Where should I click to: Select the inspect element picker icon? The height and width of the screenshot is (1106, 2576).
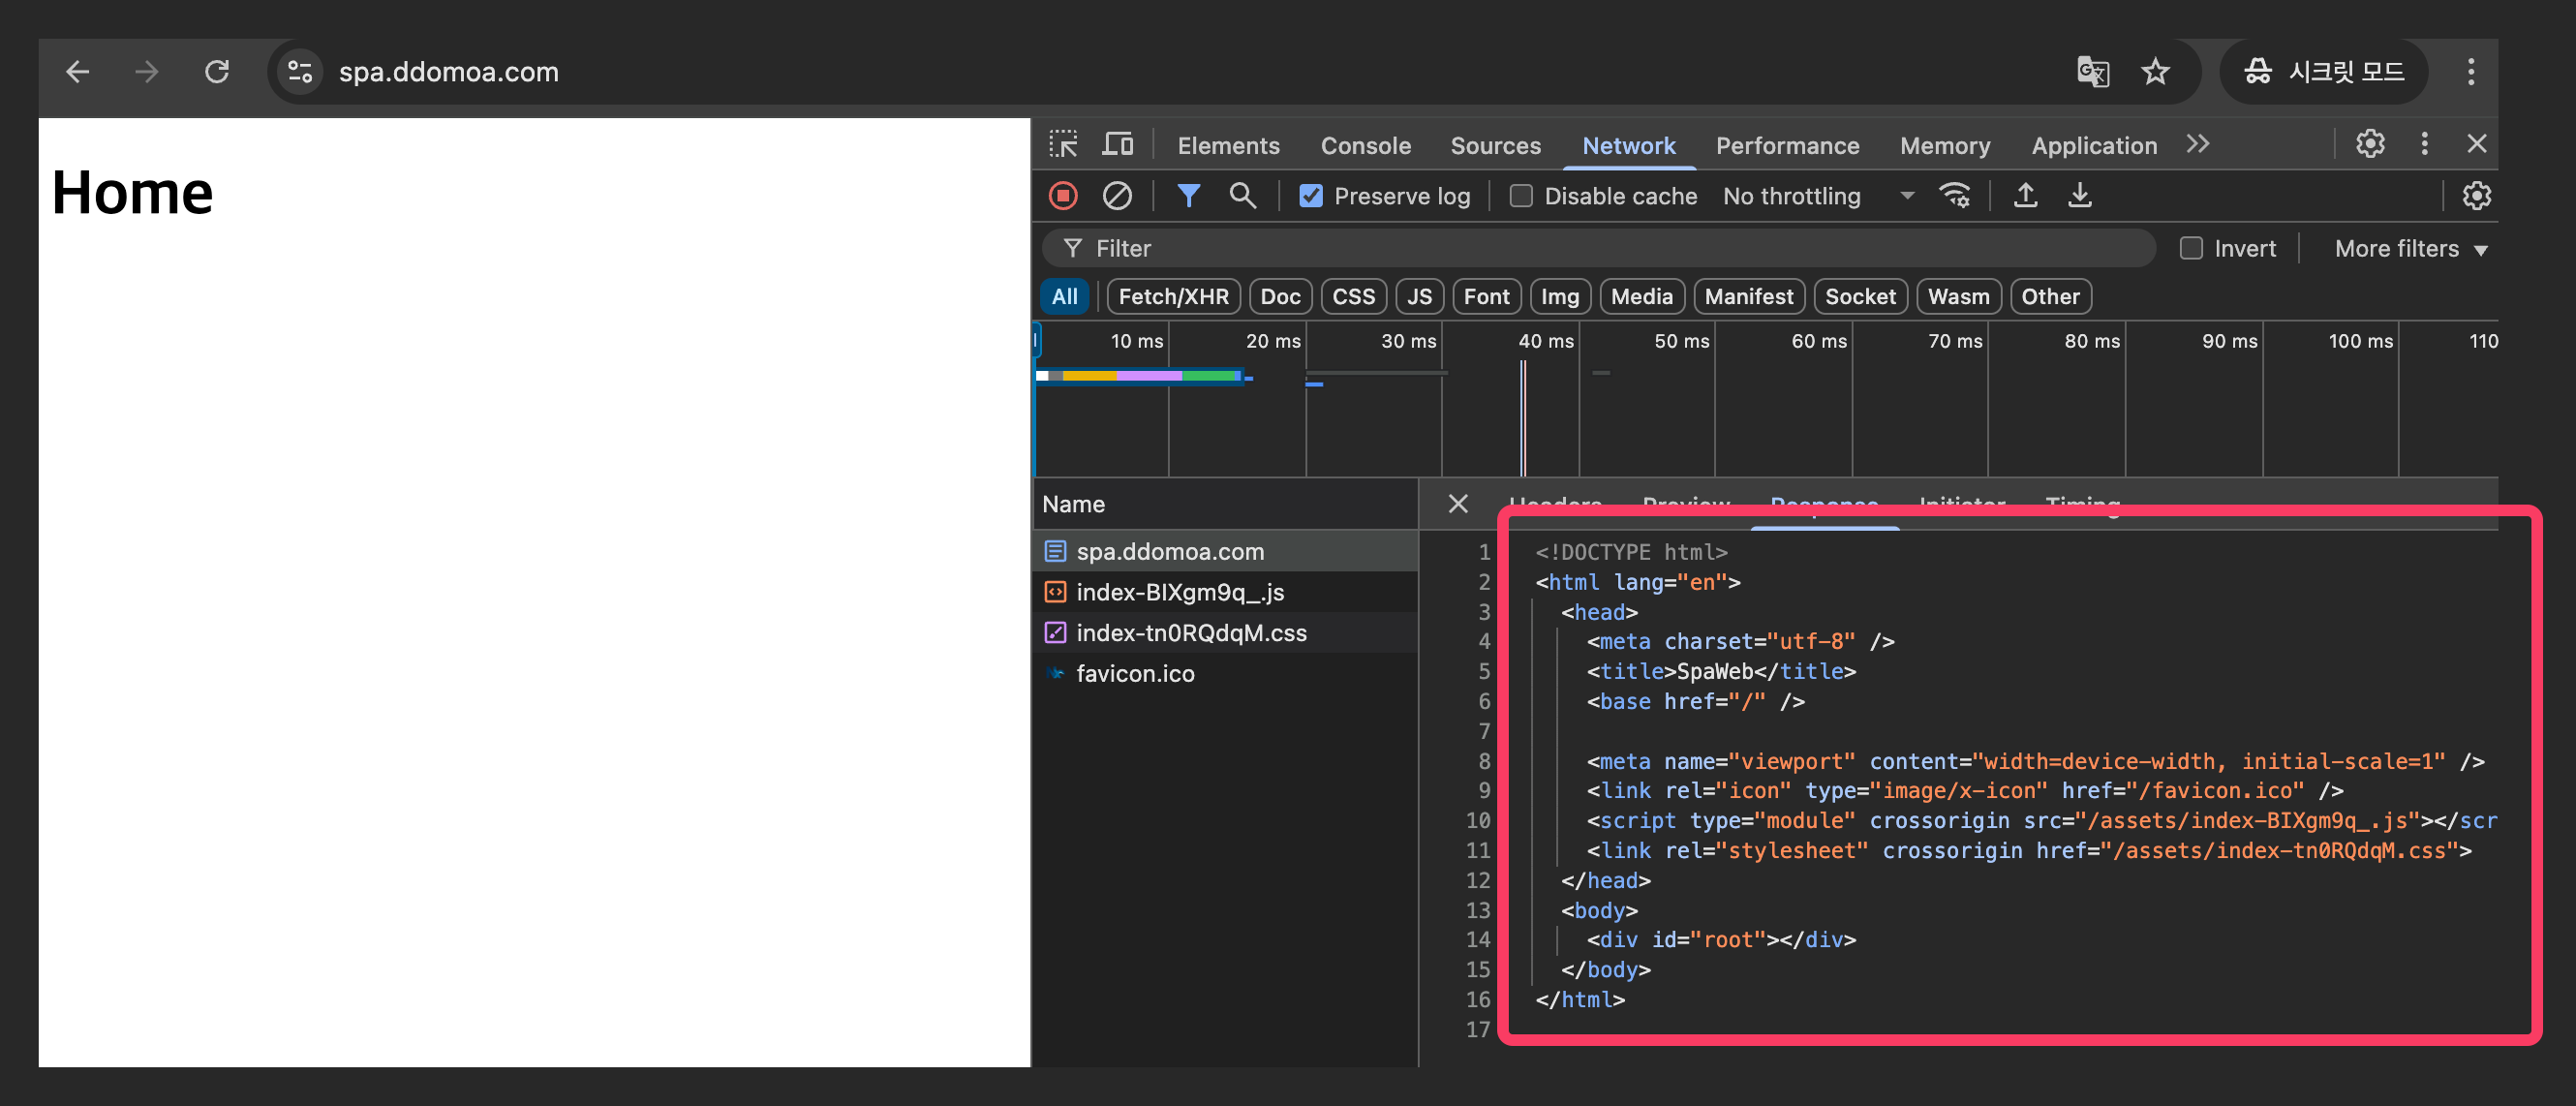pos(1062,145)
